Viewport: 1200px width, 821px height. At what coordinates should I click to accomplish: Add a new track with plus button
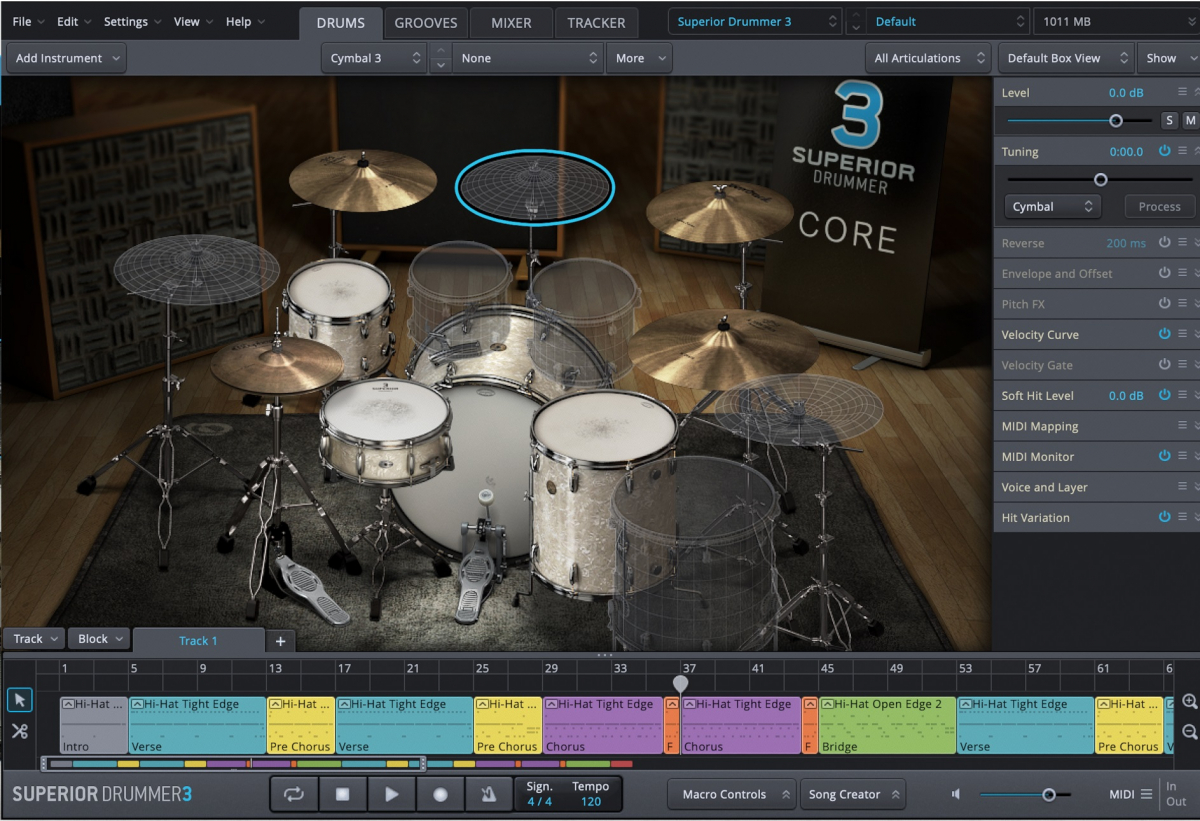click(x=280, y=641)
